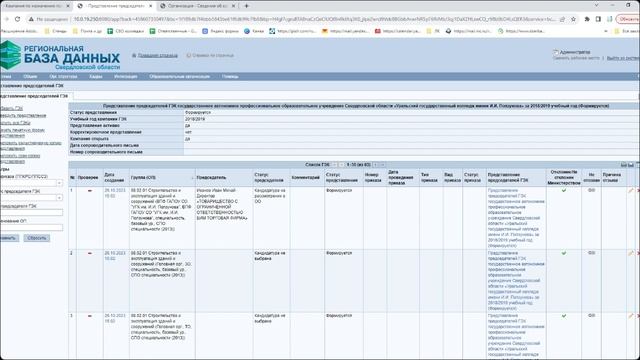
Task: Click the green checkmark in row 1
Action: click(x=564, y=191)
